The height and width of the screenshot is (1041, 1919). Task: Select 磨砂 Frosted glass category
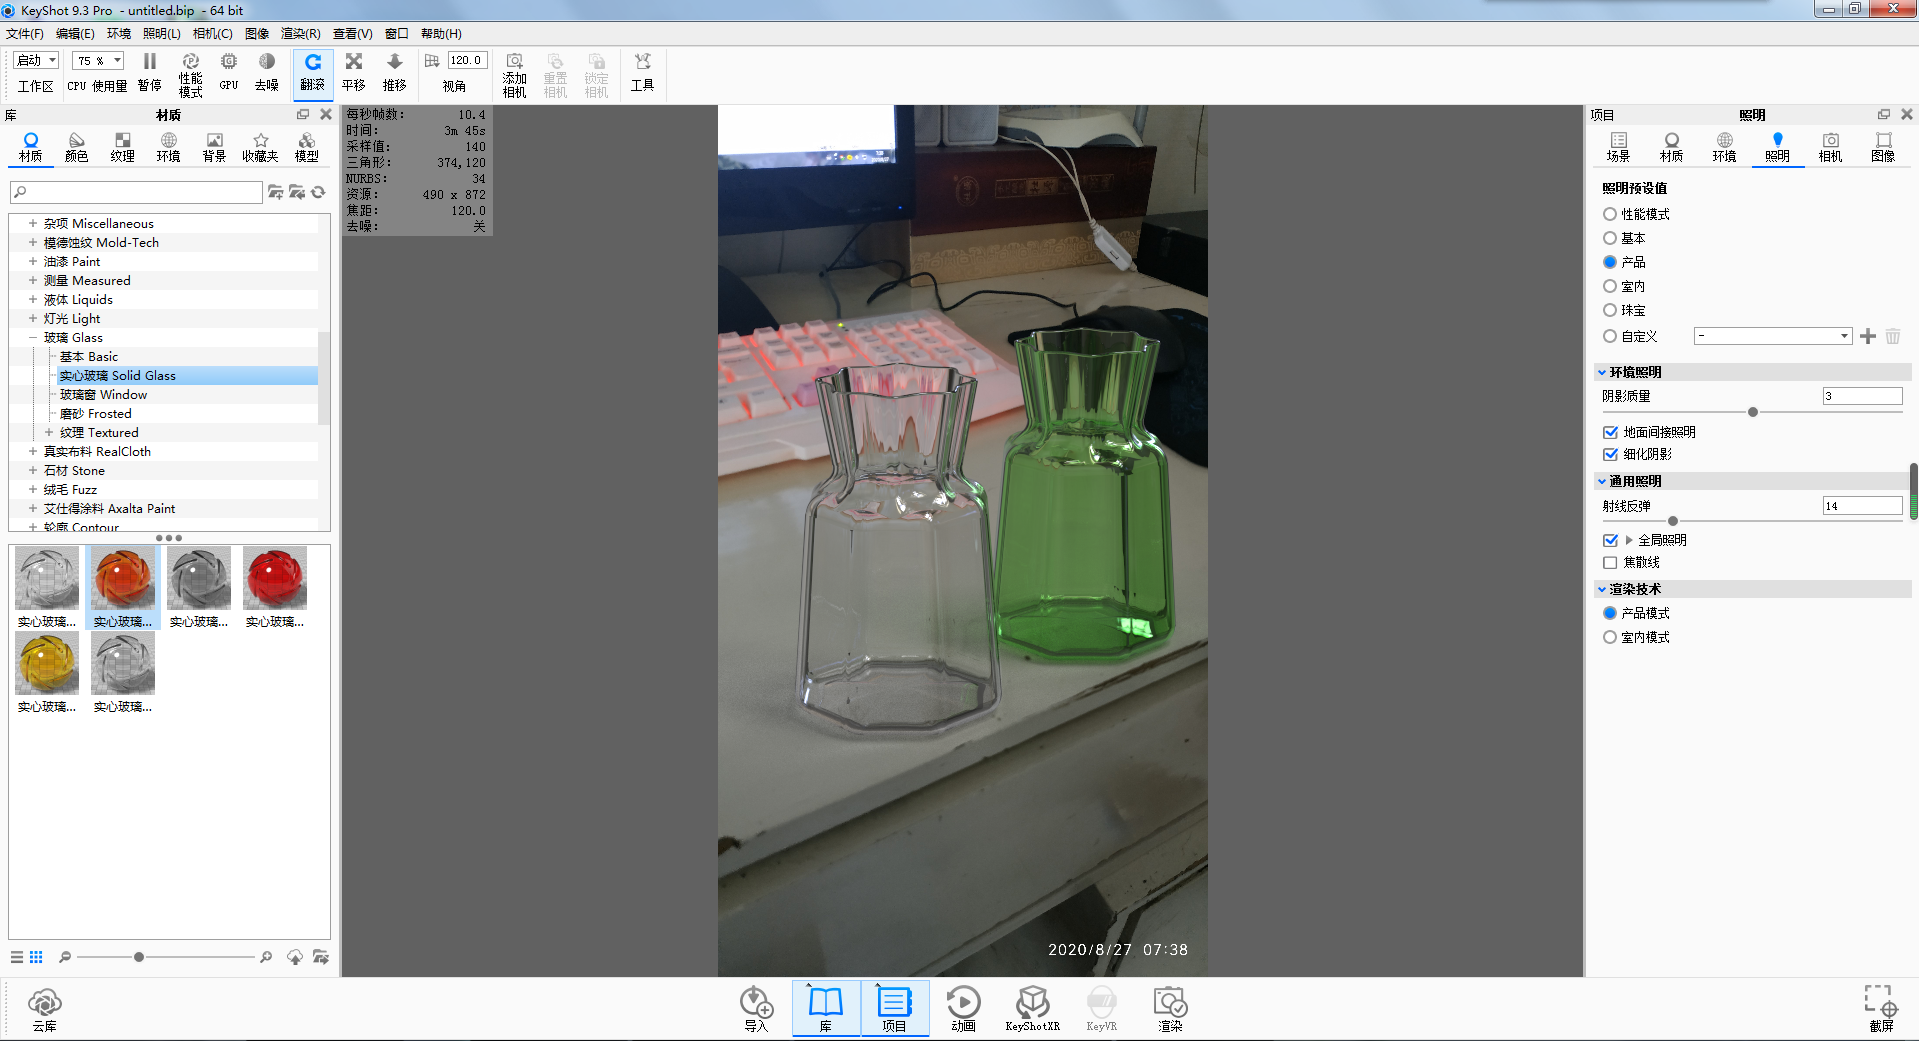[x=95, y=413]
